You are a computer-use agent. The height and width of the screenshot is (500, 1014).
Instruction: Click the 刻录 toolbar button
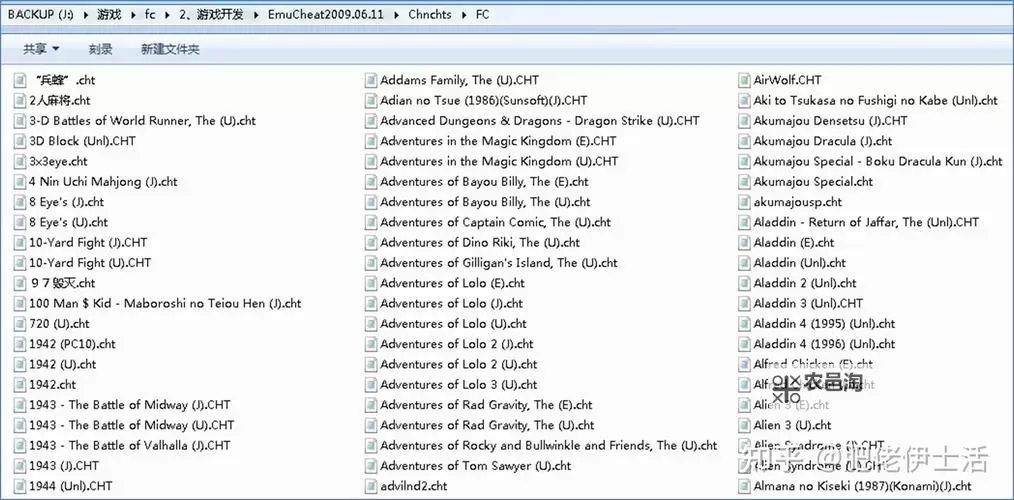pos(100,49)
